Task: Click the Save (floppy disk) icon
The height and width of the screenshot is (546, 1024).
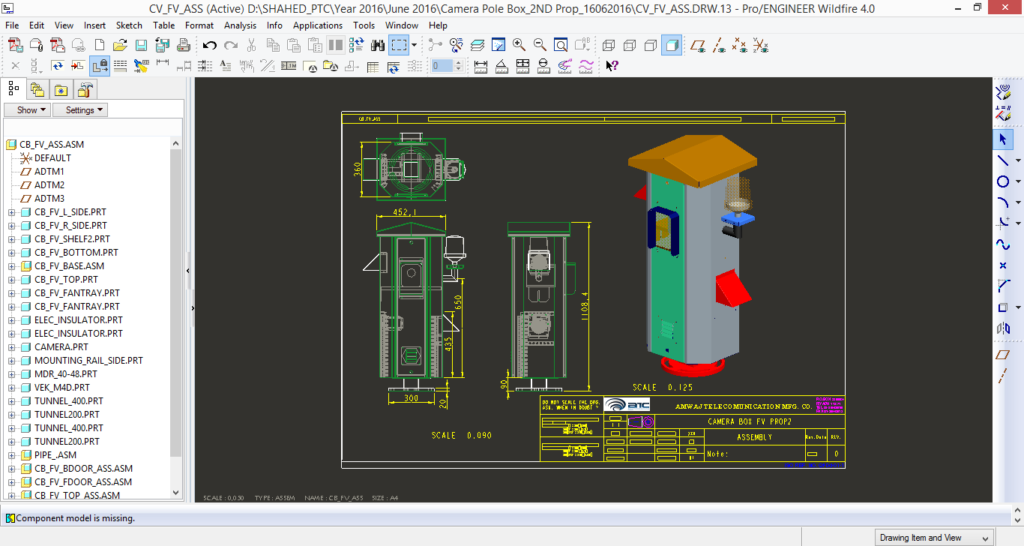Action: (x=141, y=45)
